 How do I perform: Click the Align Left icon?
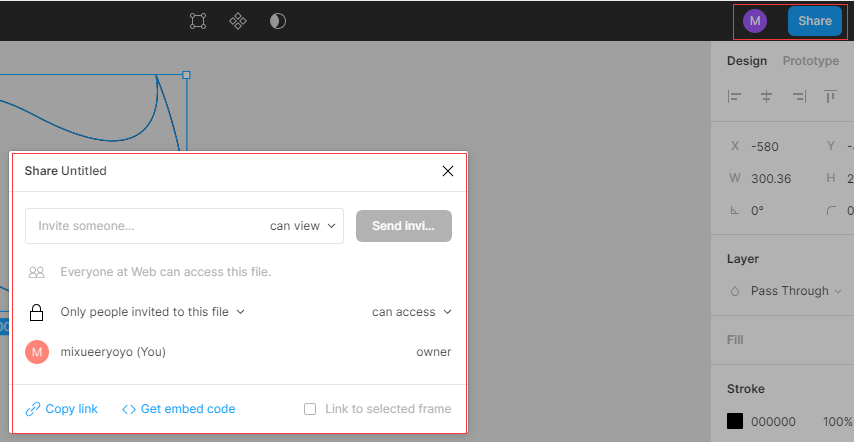click(735, 97)
